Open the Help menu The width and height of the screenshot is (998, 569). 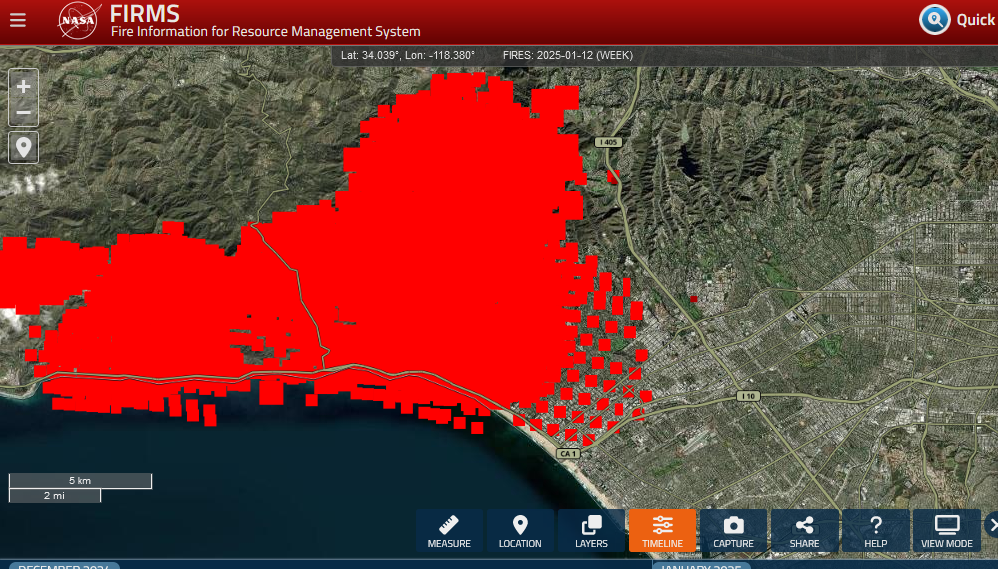[x=876, y=531]
